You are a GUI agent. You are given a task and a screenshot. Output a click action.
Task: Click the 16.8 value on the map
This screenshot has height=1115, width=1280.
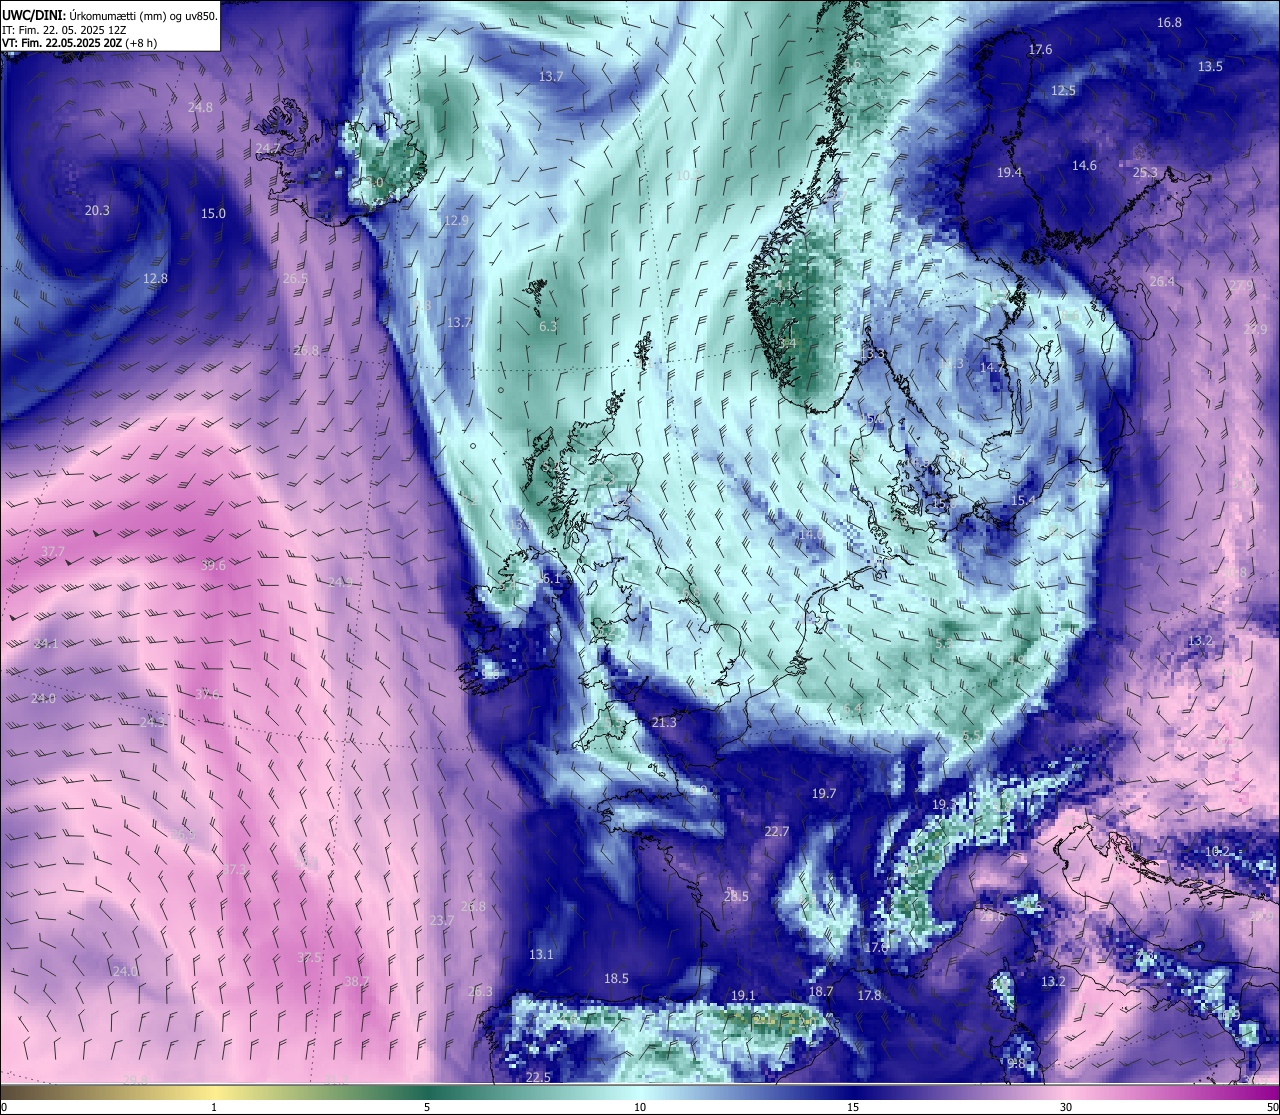[x=1169, y=22]
